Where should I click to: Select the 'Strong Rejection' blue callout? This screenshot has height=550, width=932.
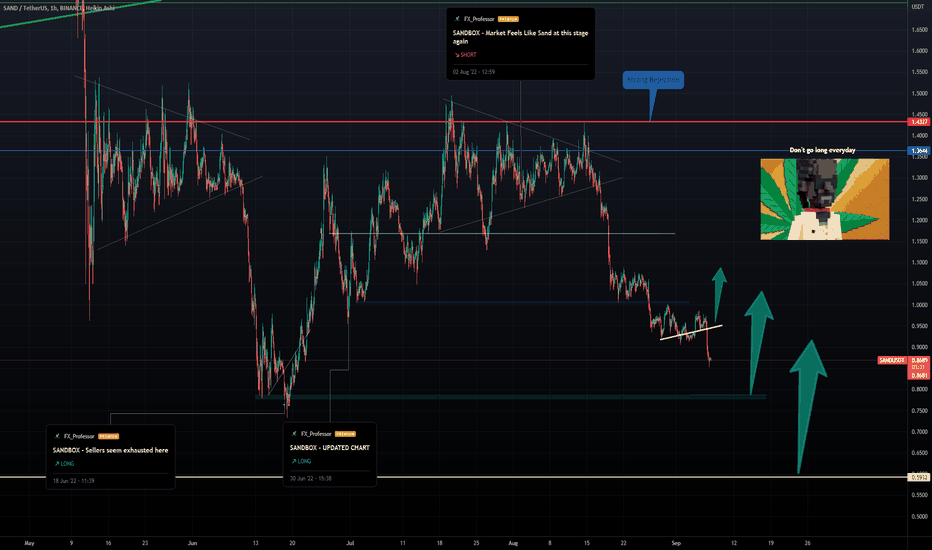pos(653,80)
